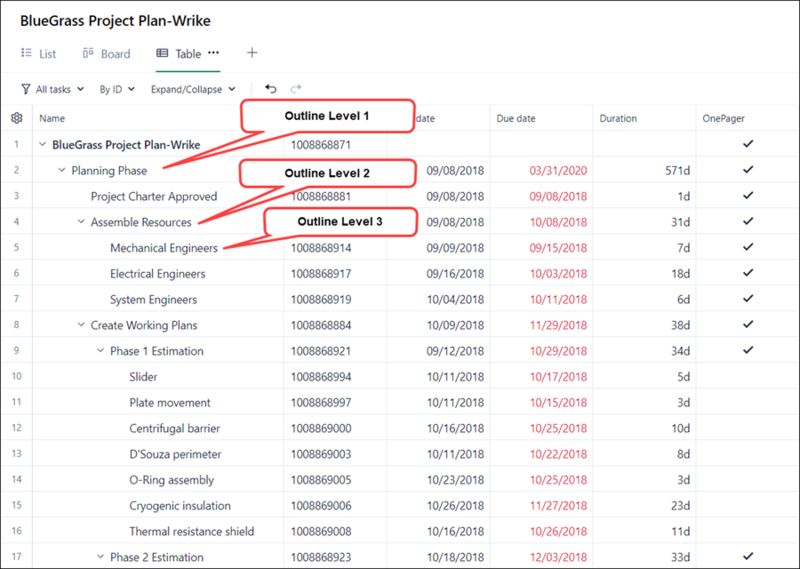The height and width of the screenshot is (569, 800).
Task: Click the redo arrow icon
Action: tap(296, 89)
